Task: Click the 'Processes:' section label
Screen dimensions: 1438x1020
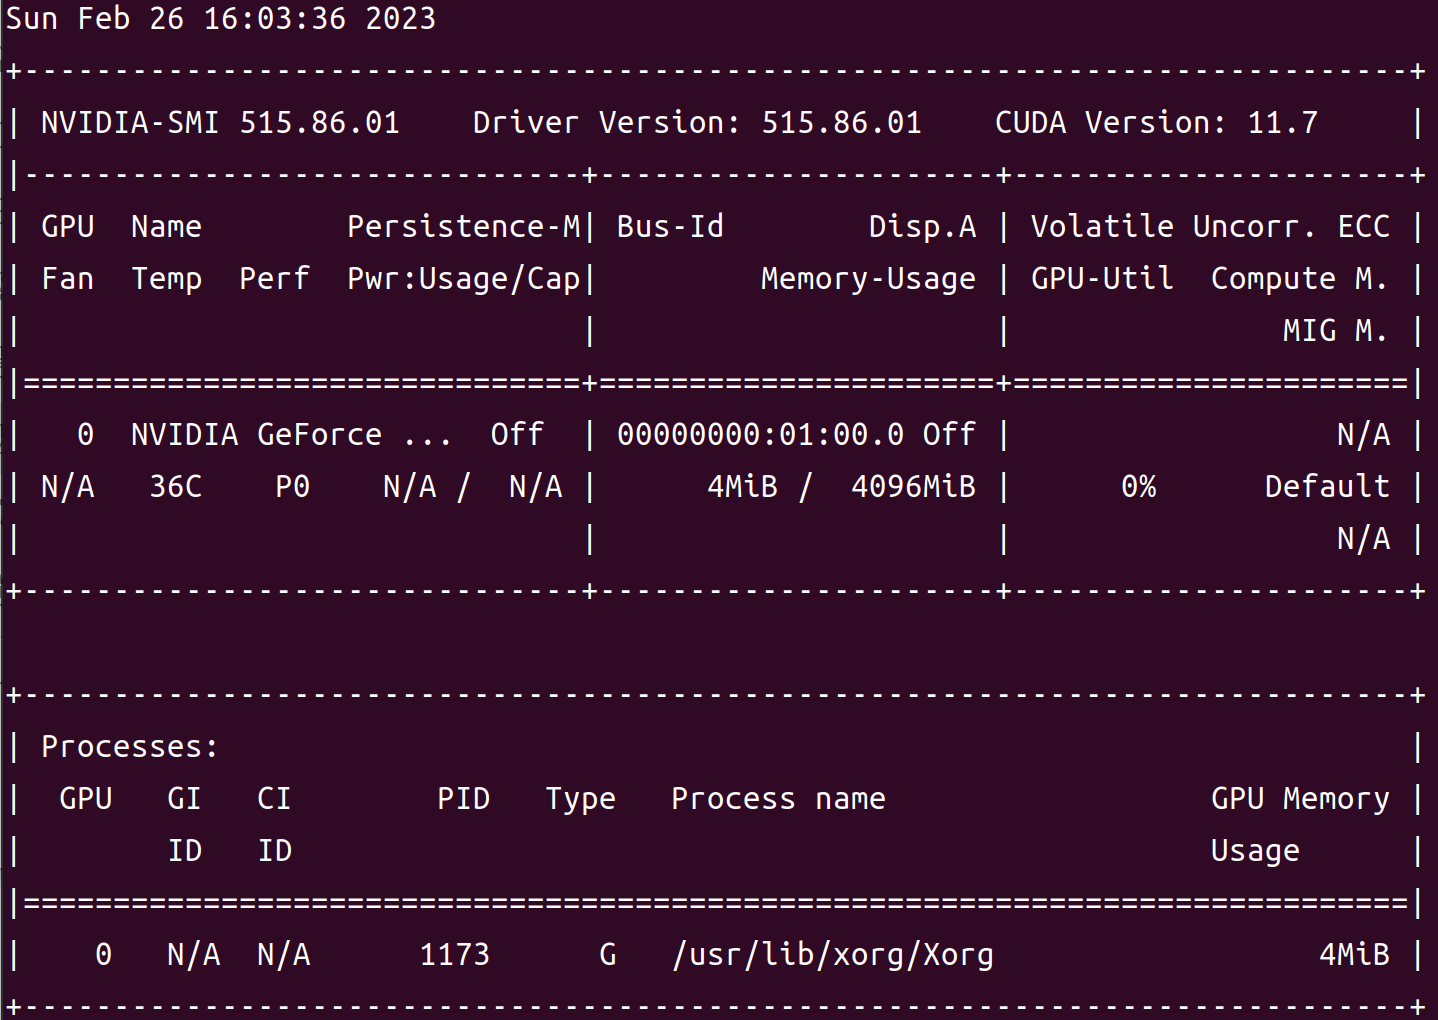Action: (129, 747)
